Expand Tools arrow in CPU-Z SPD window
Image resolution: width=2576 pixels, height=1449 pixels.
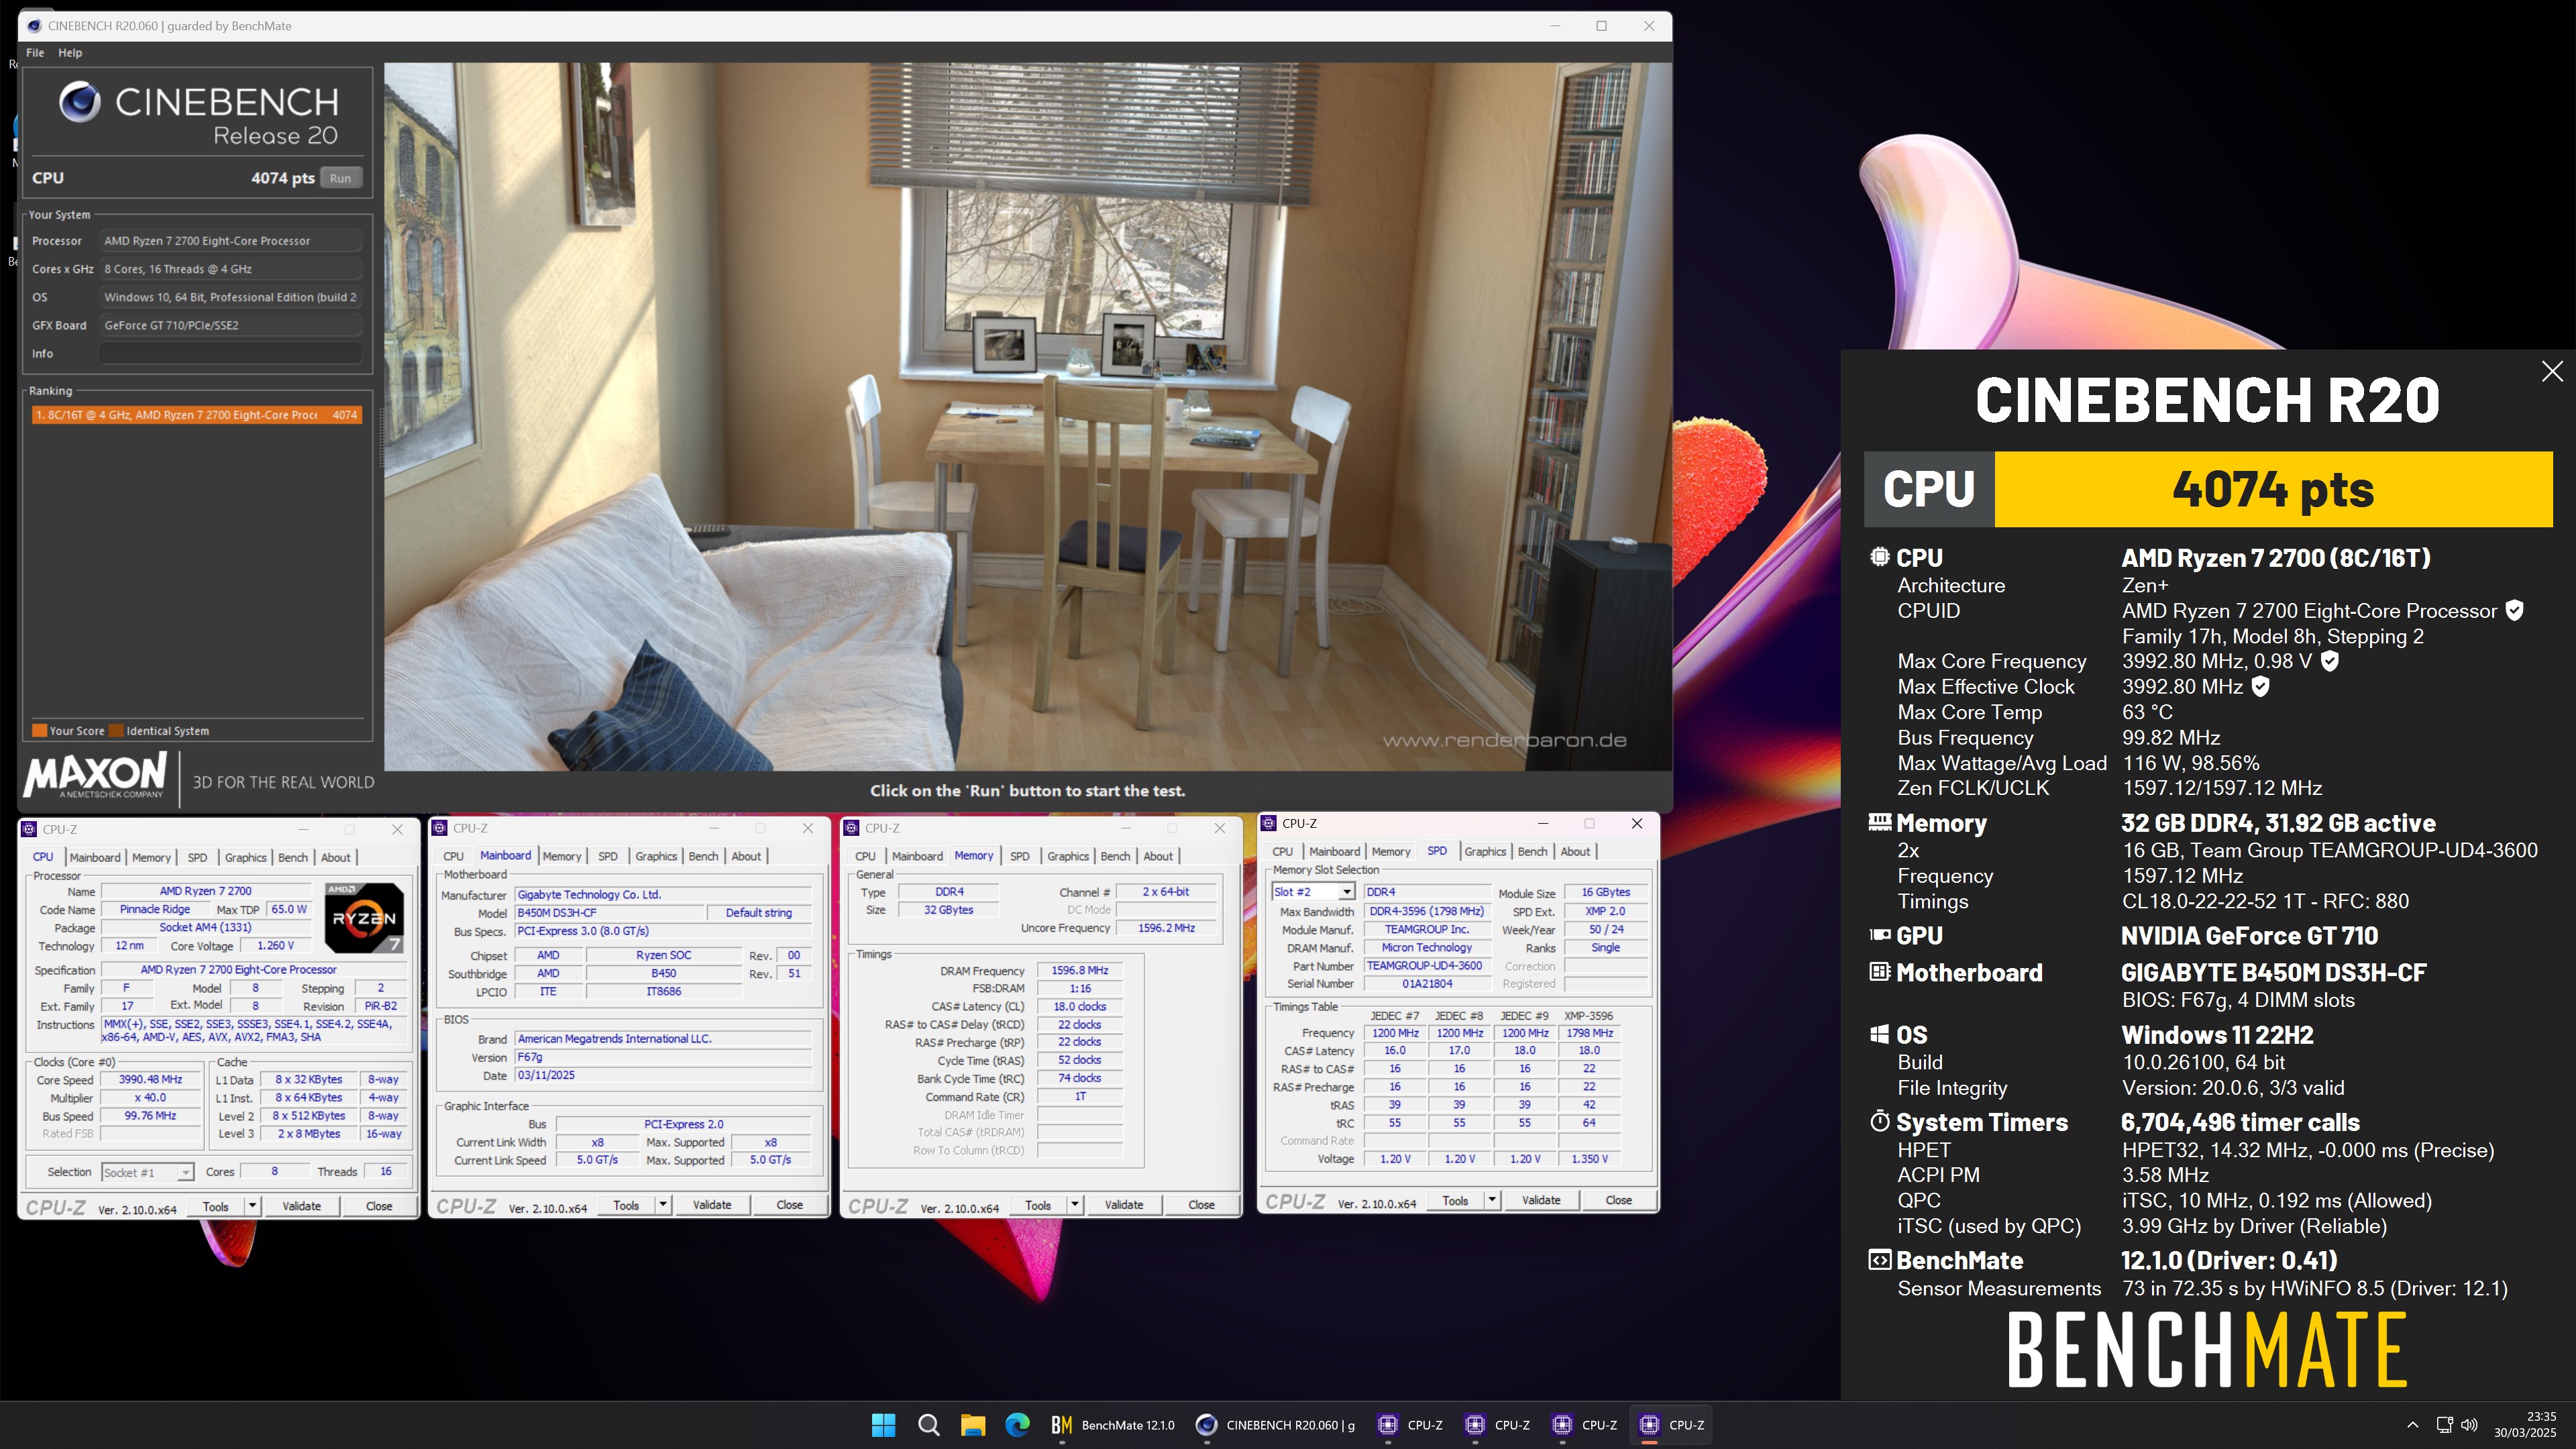click(1492, 1200)
